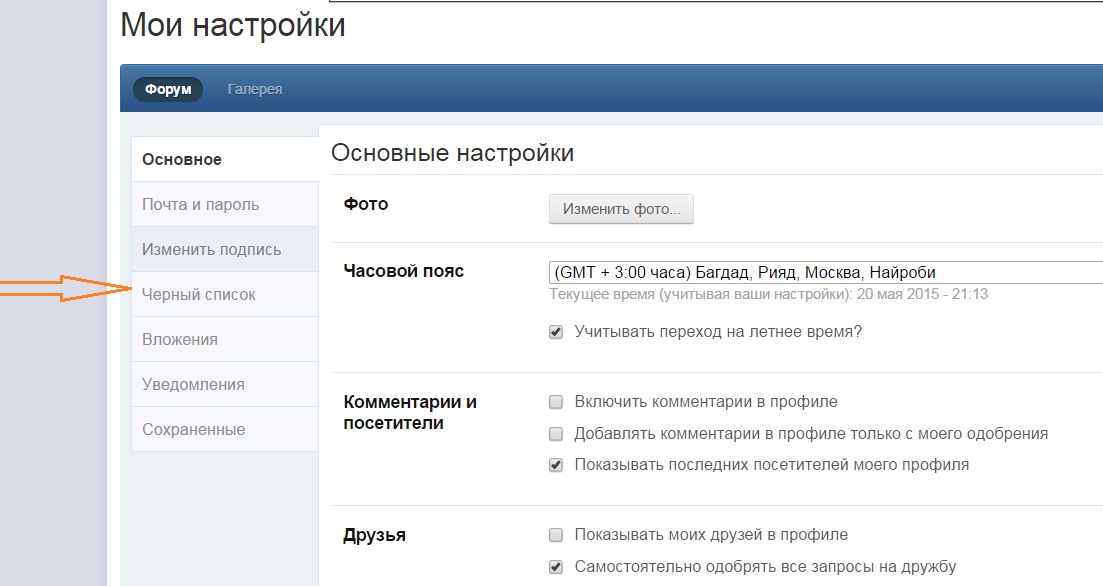This screenshot has width=1103, height=586.
Task: Click the Изменить фото button
Action: click(621, 209)
